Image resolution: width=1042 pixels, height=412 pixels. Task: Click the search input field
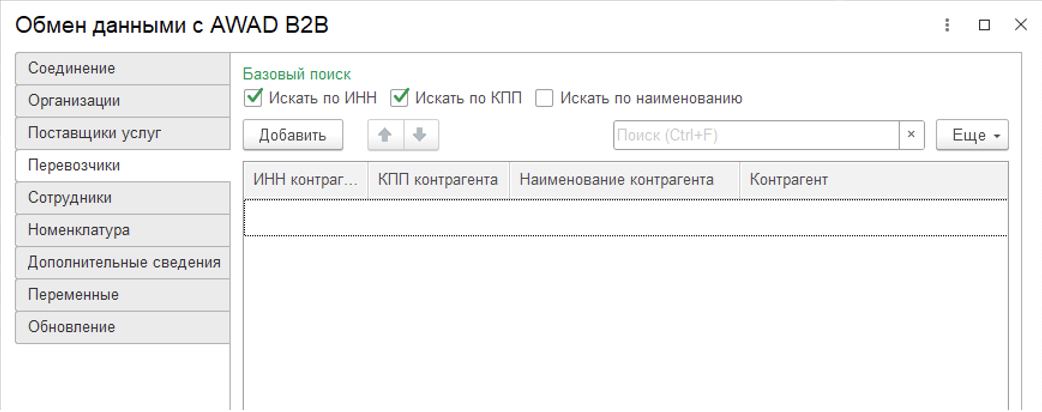tap(755, 135)
